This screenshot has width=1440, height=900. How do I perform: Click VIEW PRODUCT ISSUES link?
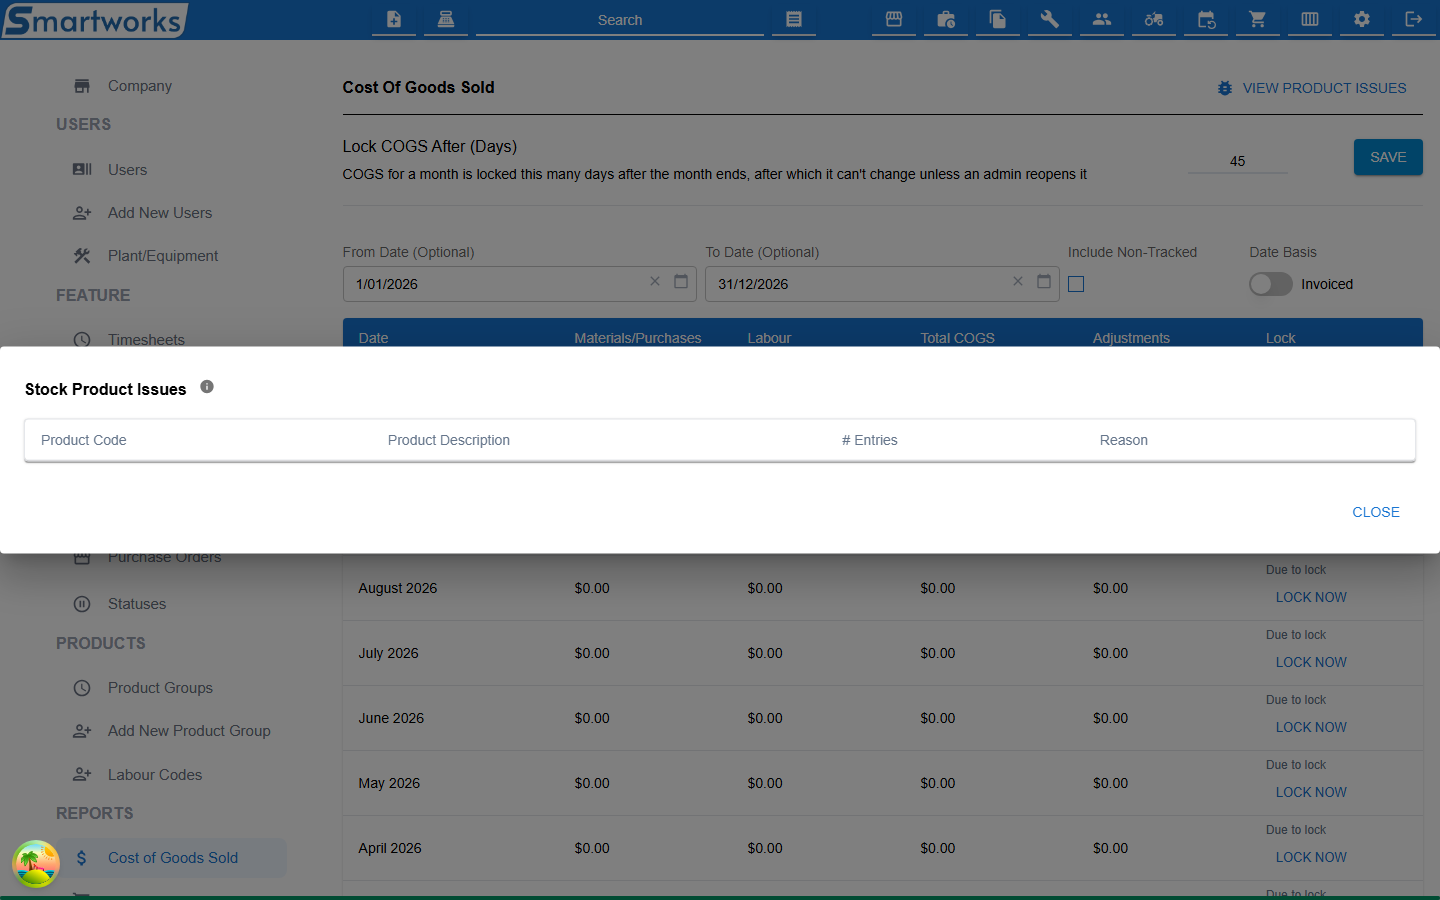pyautogui.click(x=1311, y=88)
